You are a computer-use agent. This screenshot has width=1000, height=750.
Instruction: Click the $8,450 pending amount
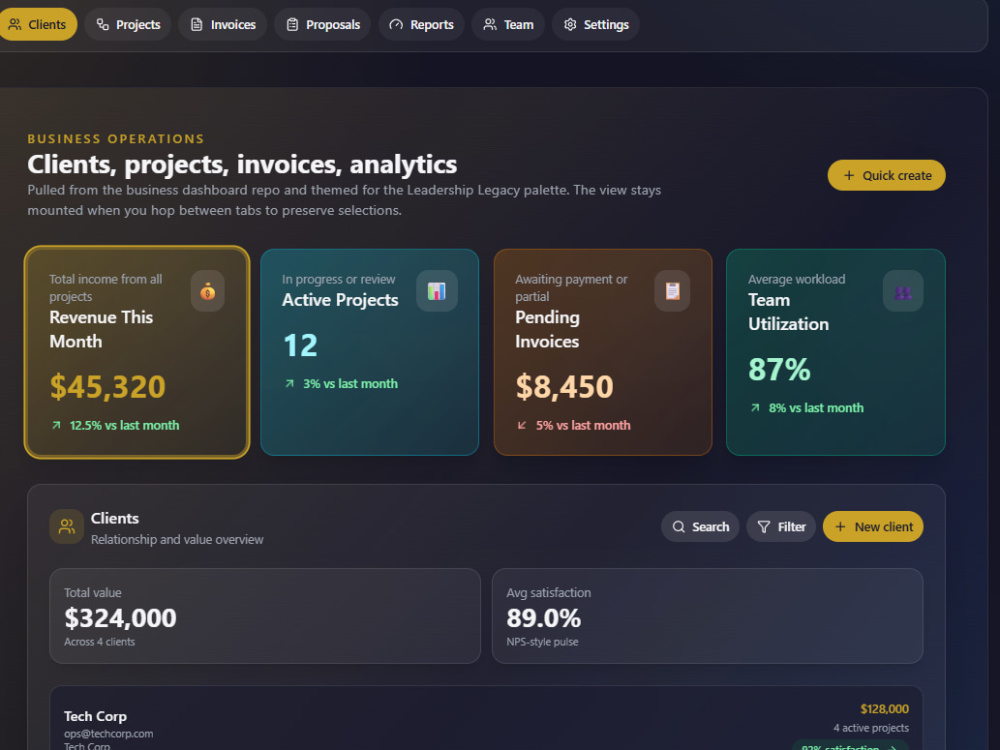coord(564,386)
